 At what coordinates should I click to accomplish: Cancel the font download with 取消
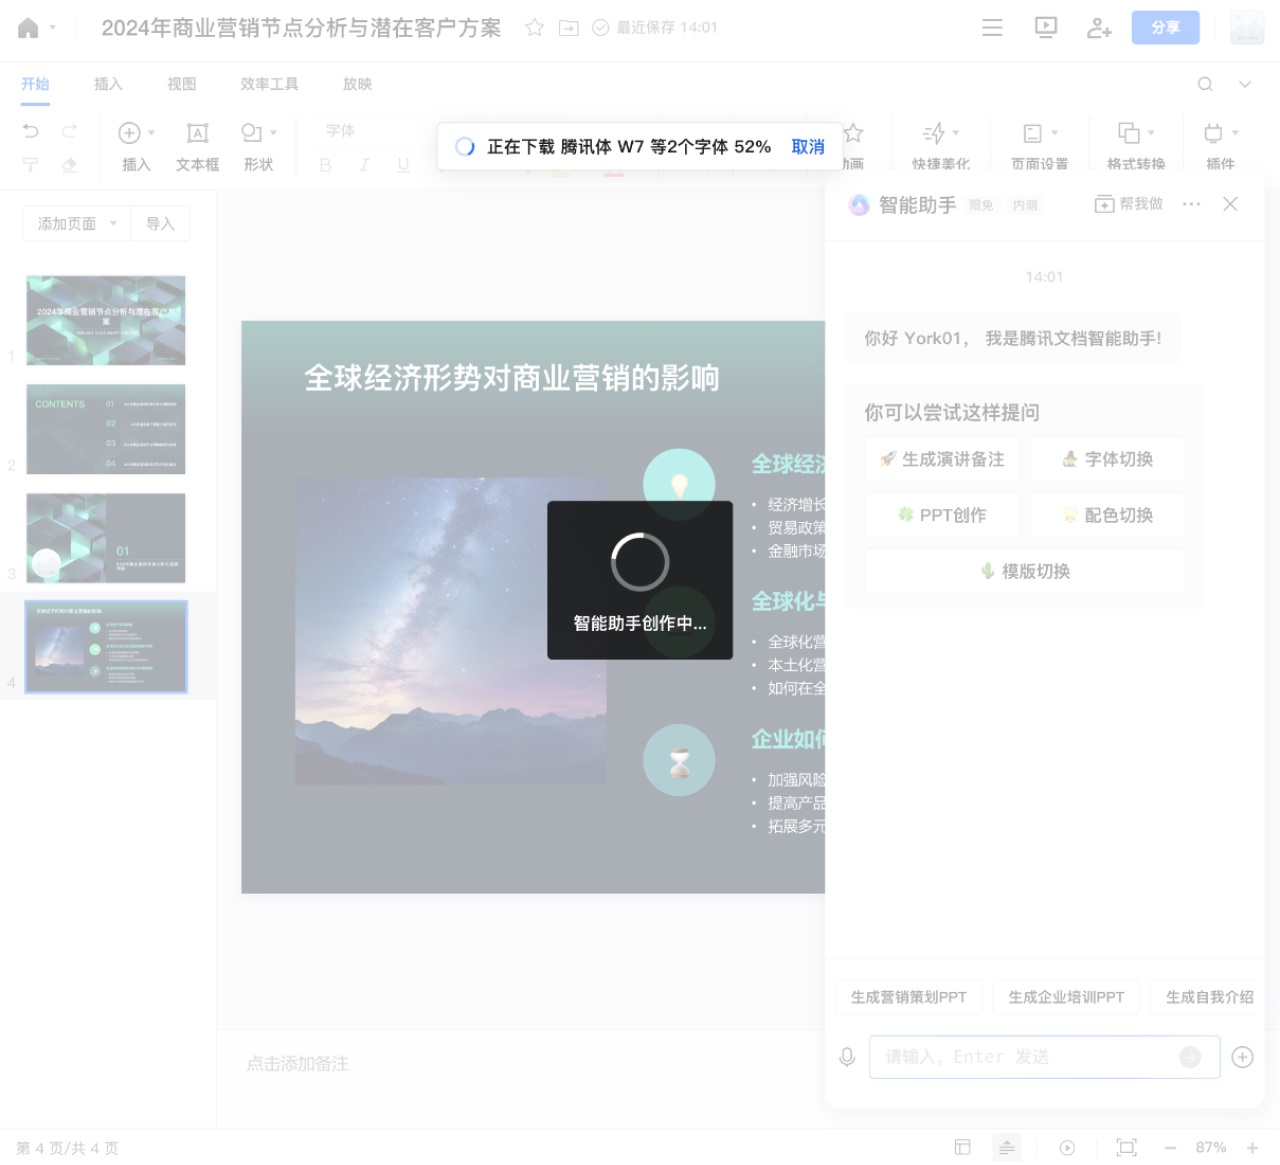pyautogui.click(x=808, y=147)
